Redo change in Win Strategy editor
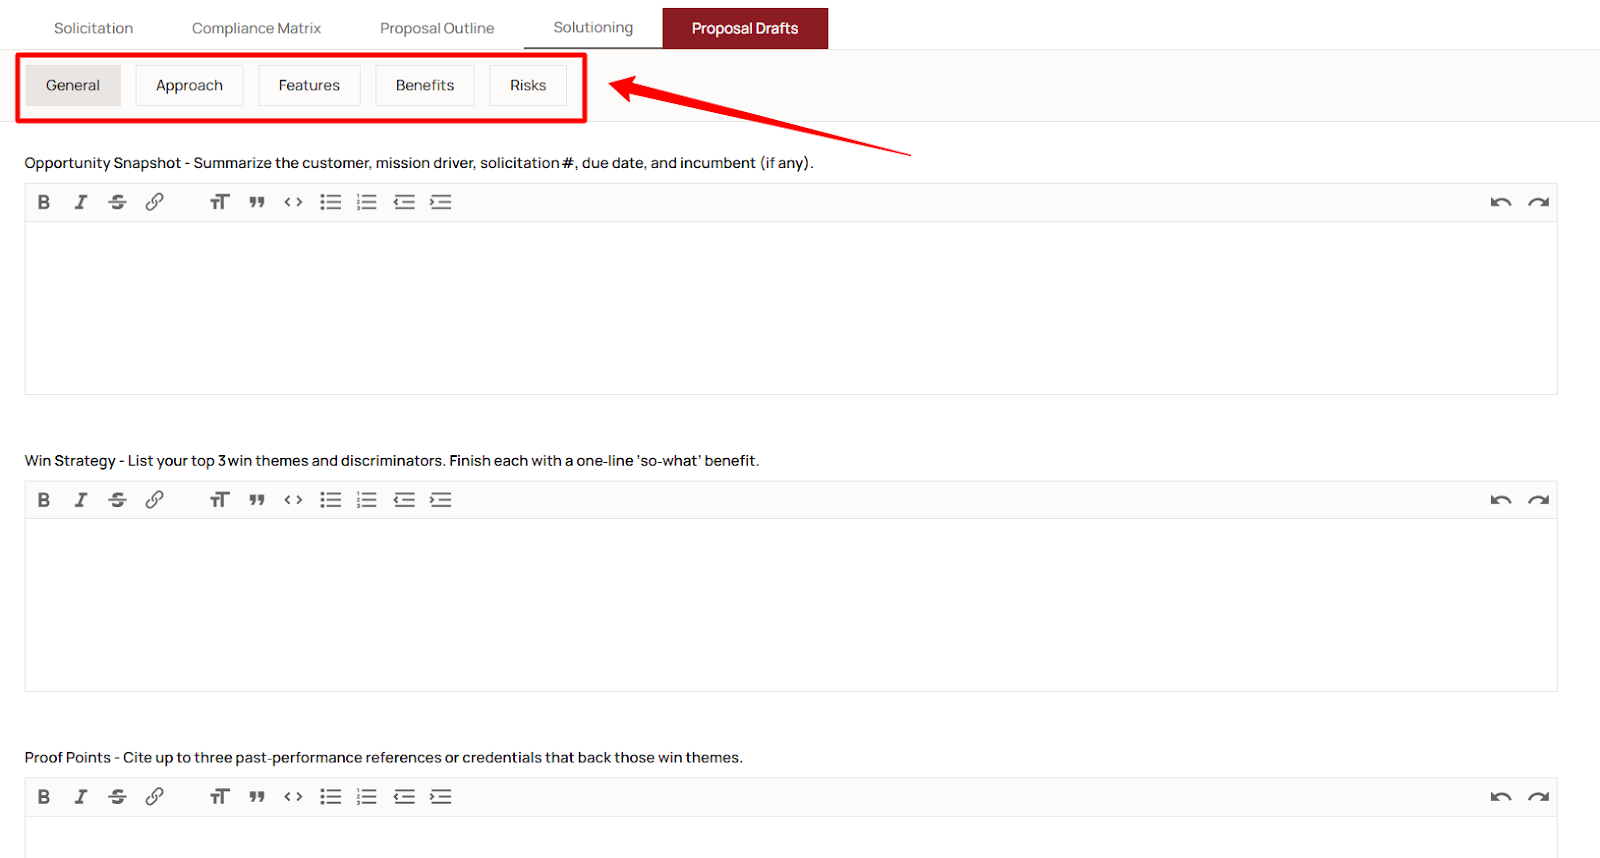 1538,500
